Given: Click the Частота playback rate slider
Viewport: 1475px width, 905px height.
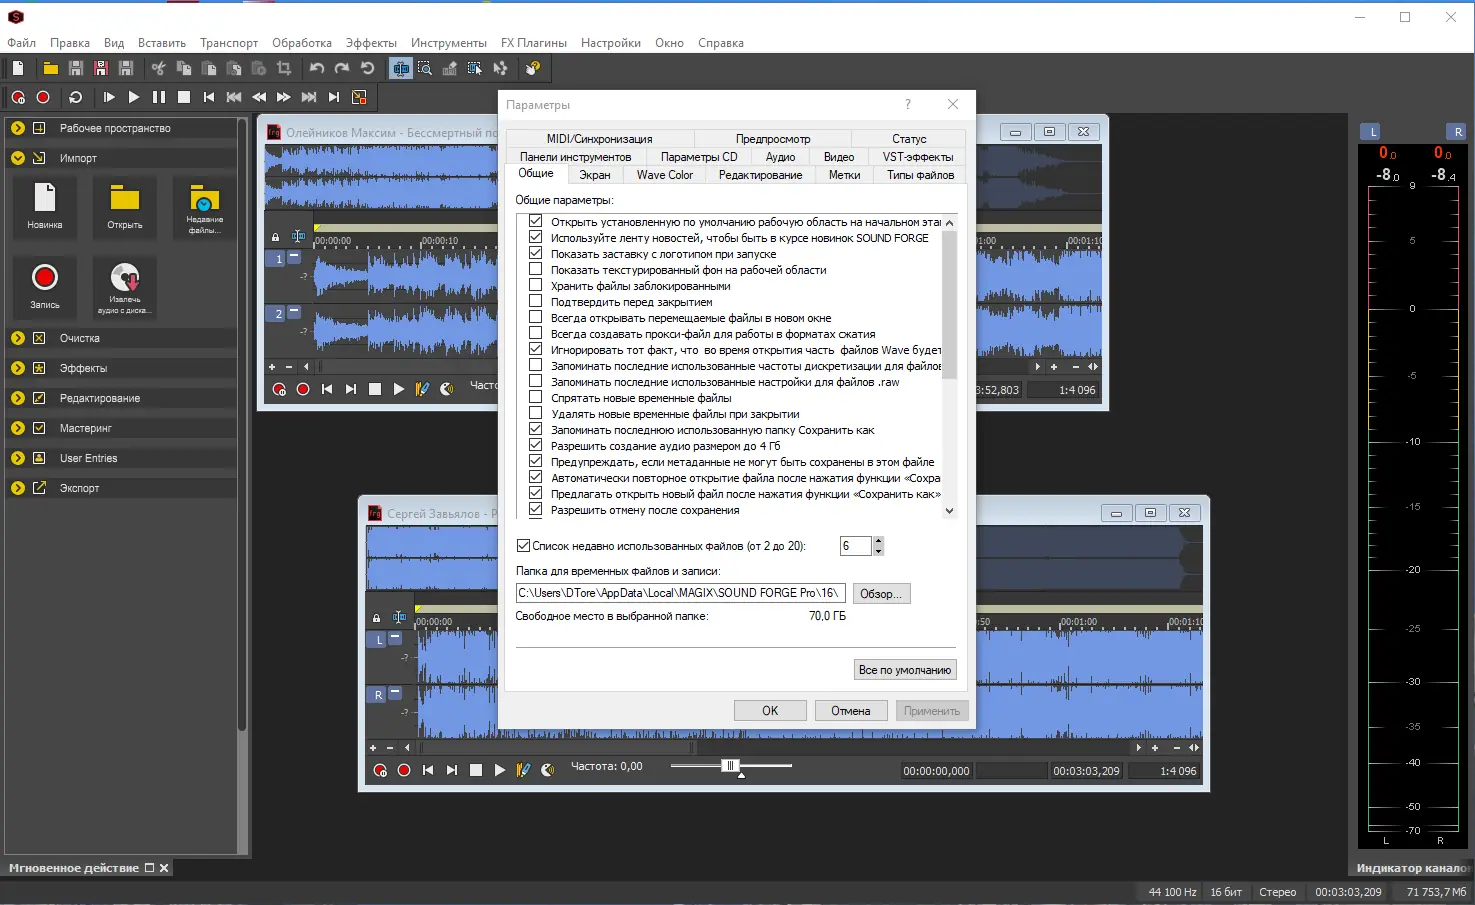Looking at the screenshot, I should 731,766.
